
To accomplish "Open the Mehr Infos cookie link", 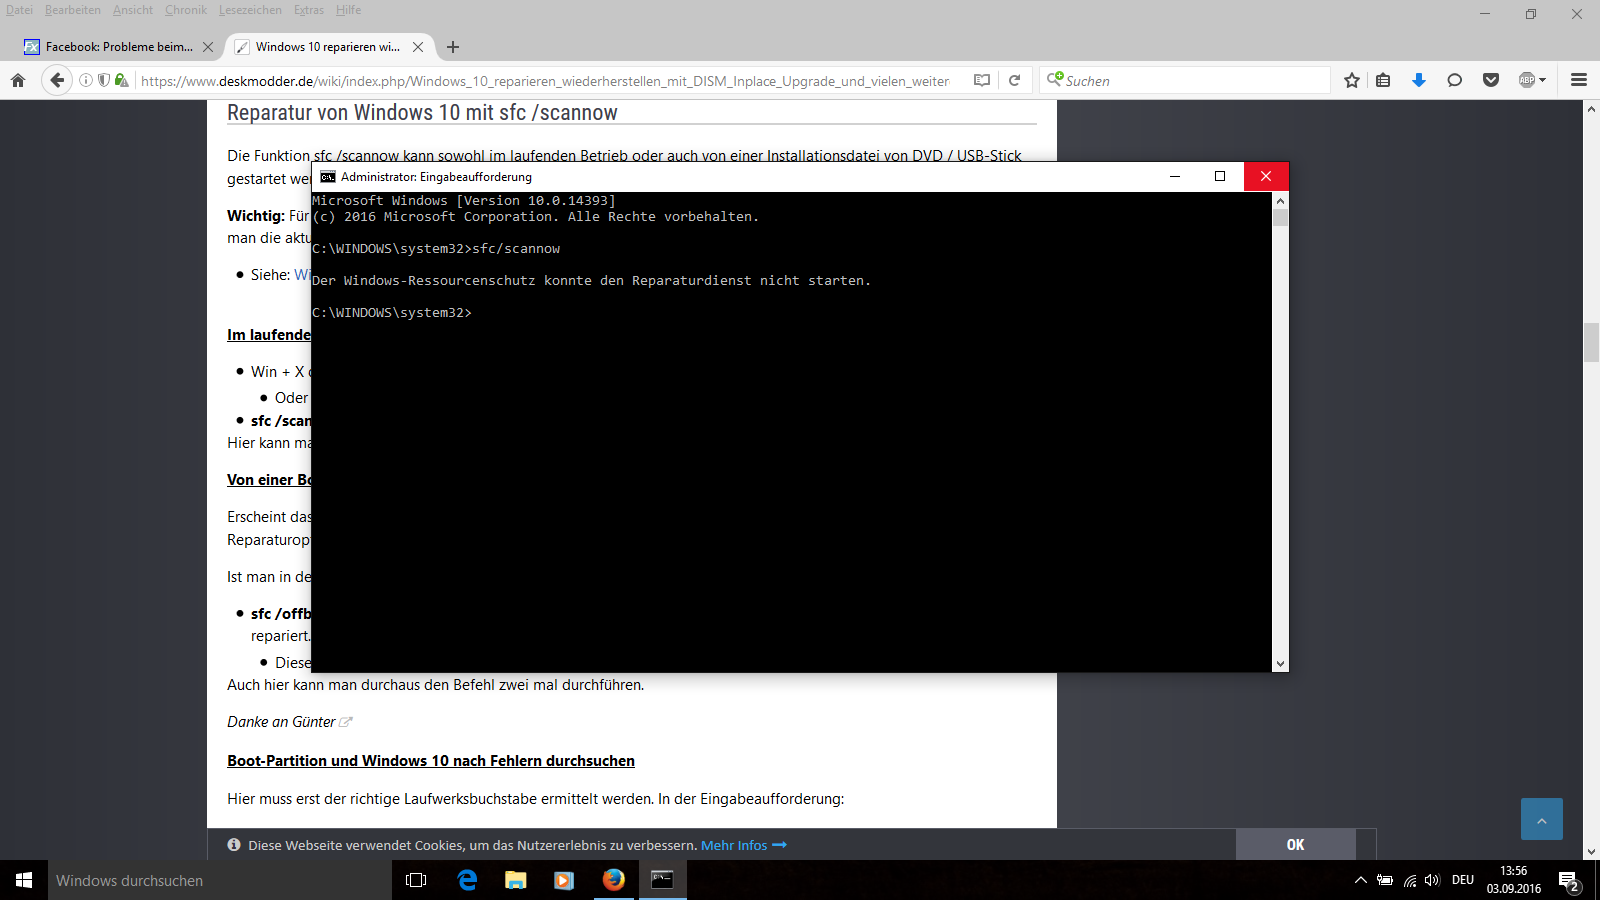I will (744, 845).
